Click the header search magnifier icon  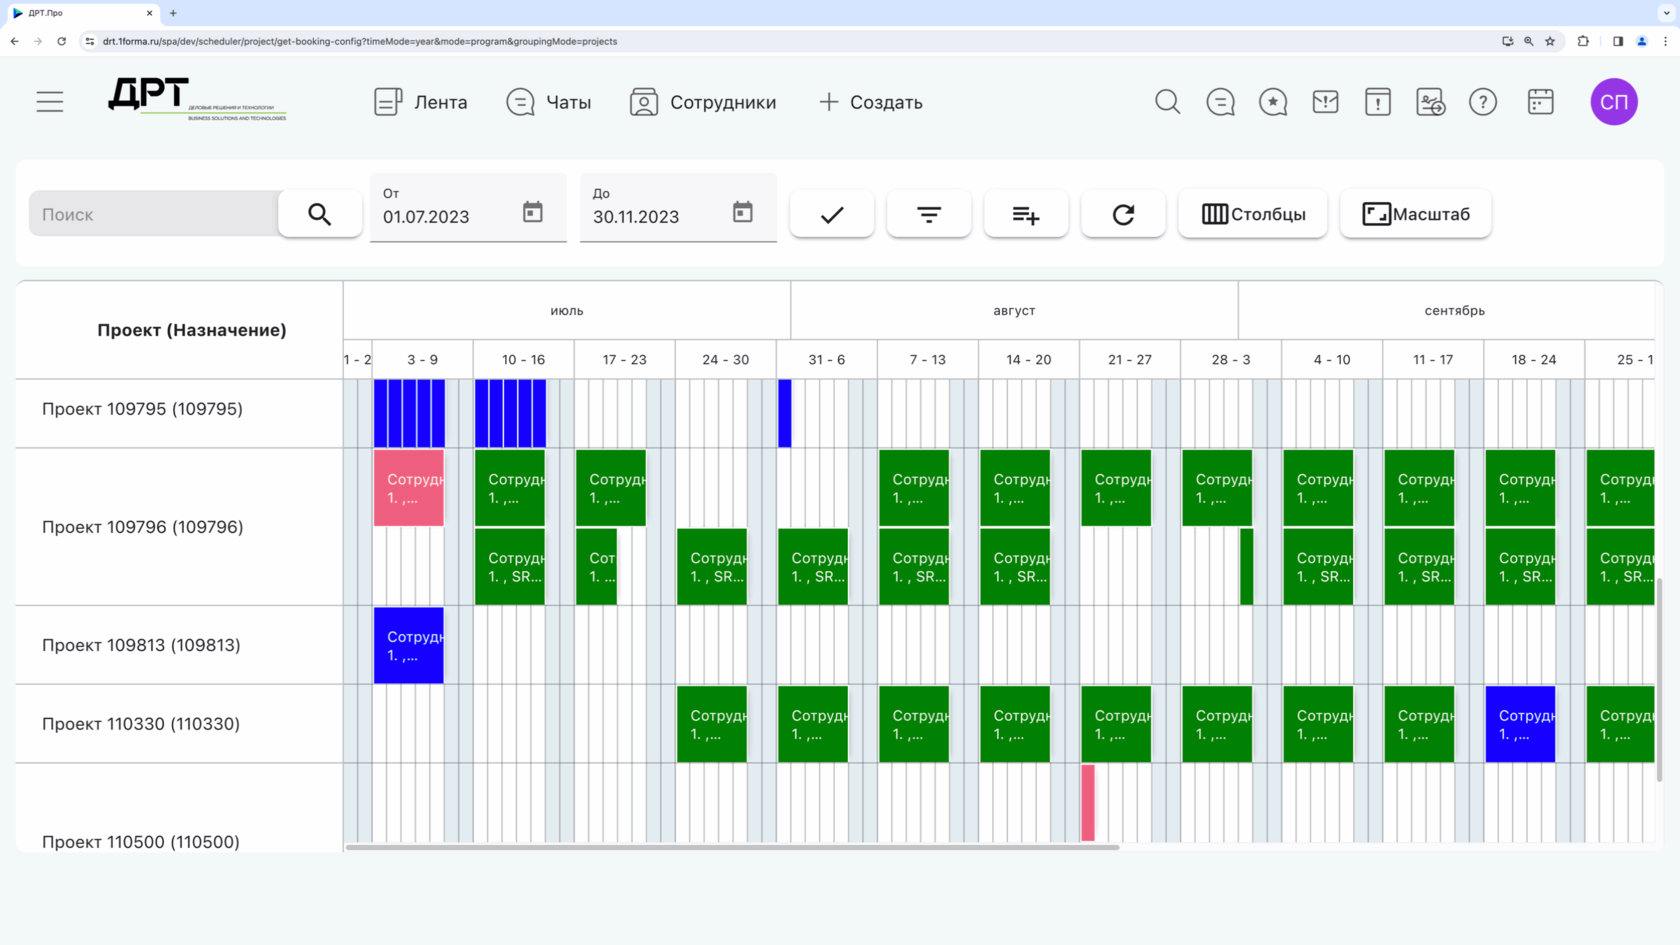(1167, 102)
